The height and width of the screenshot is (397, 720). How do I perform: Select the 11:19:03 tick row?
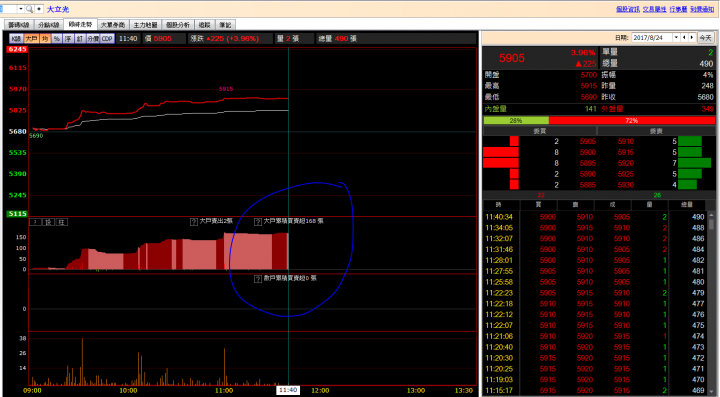pos(595,380)
